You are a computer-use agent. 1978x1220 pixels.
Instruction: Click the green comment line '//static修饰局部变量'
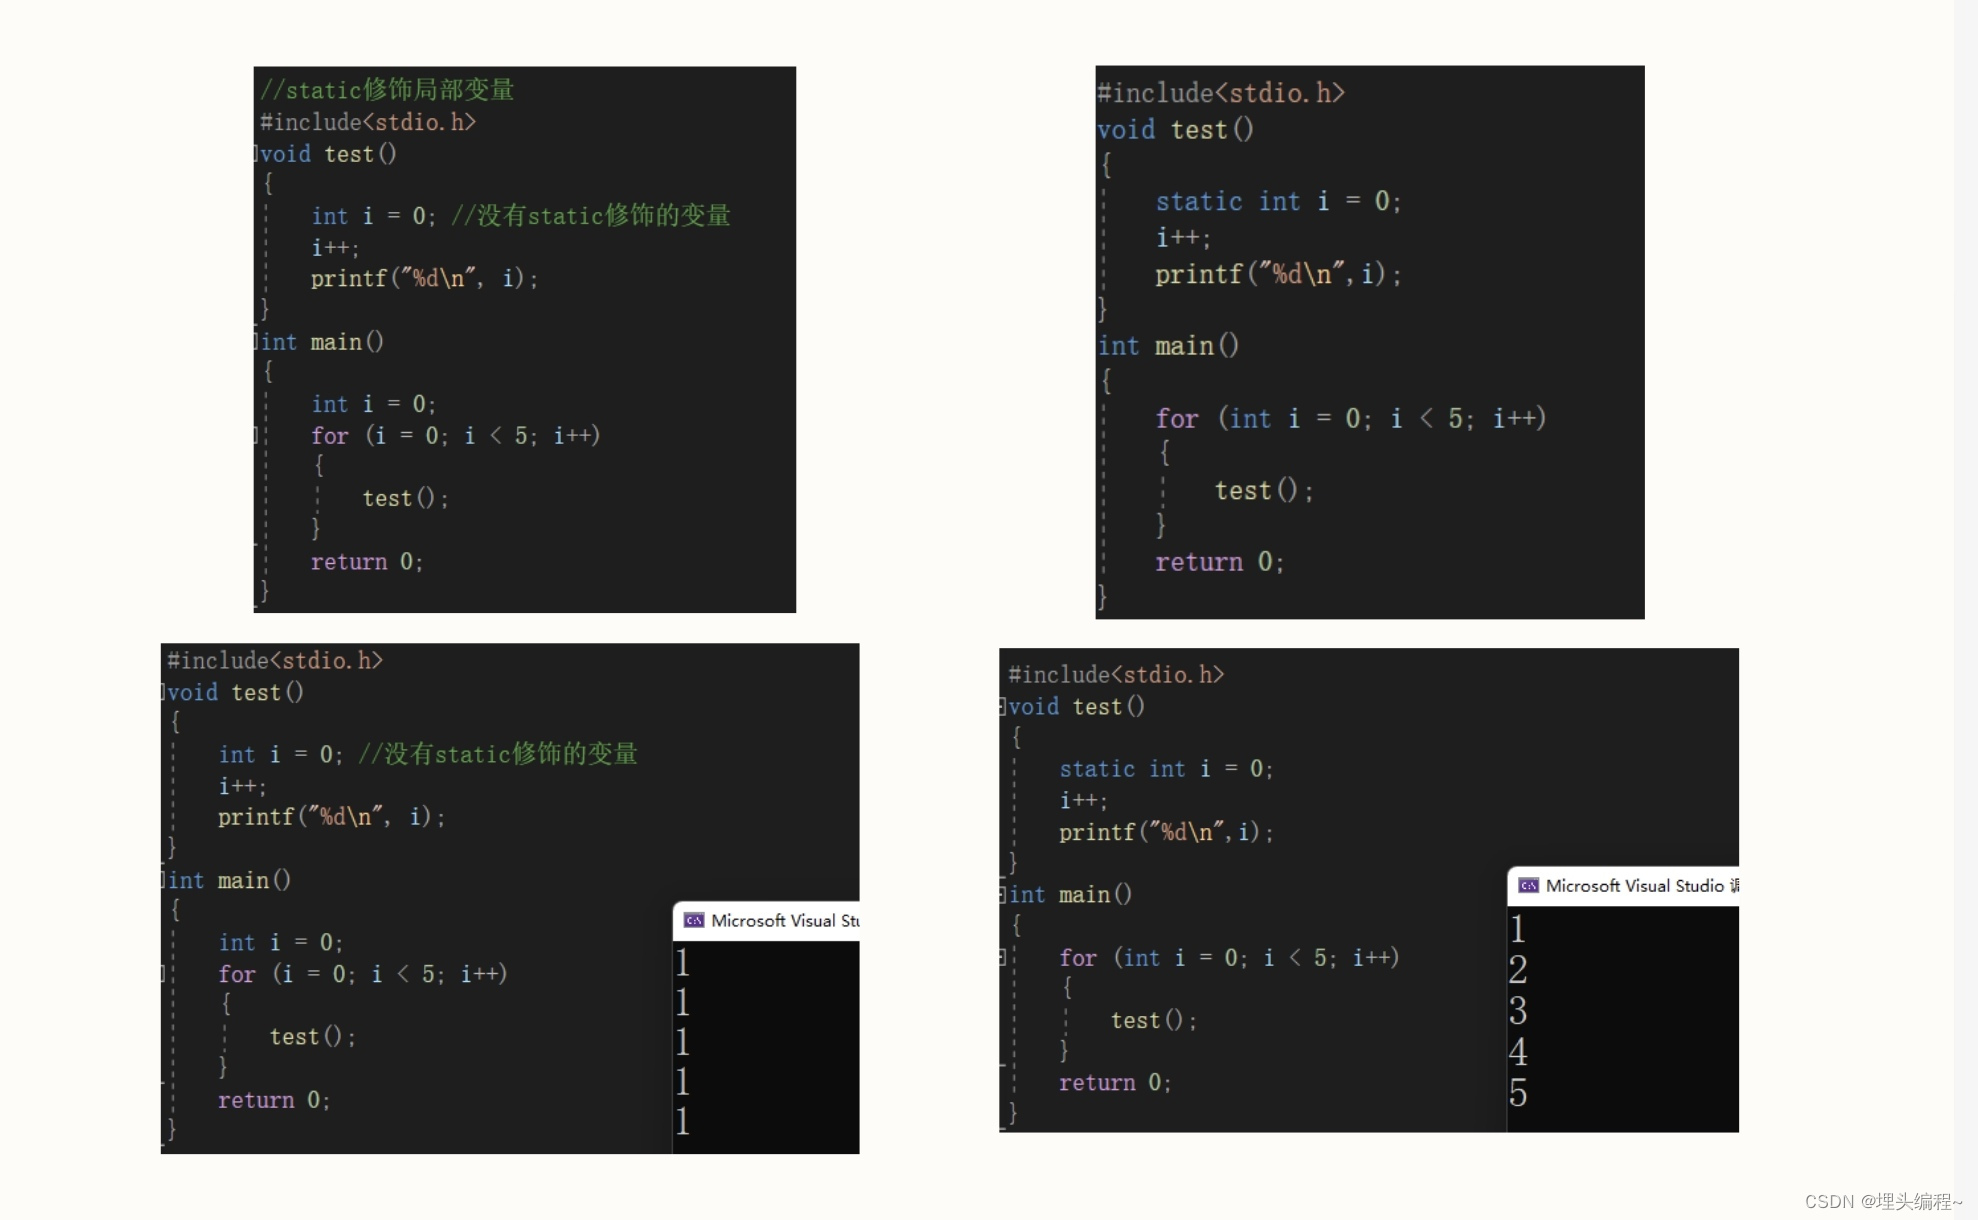pos(387,90)
